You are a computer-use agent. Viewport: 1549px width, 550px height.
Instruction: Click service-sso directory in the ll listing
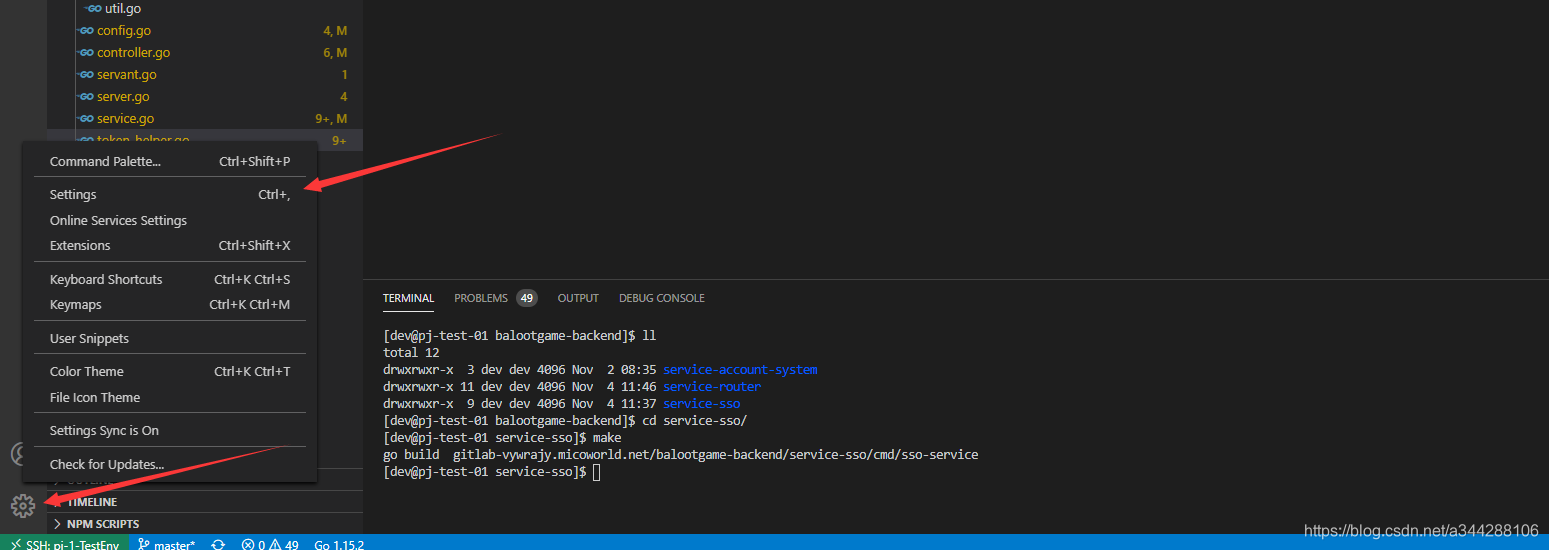tap(702, 404)
